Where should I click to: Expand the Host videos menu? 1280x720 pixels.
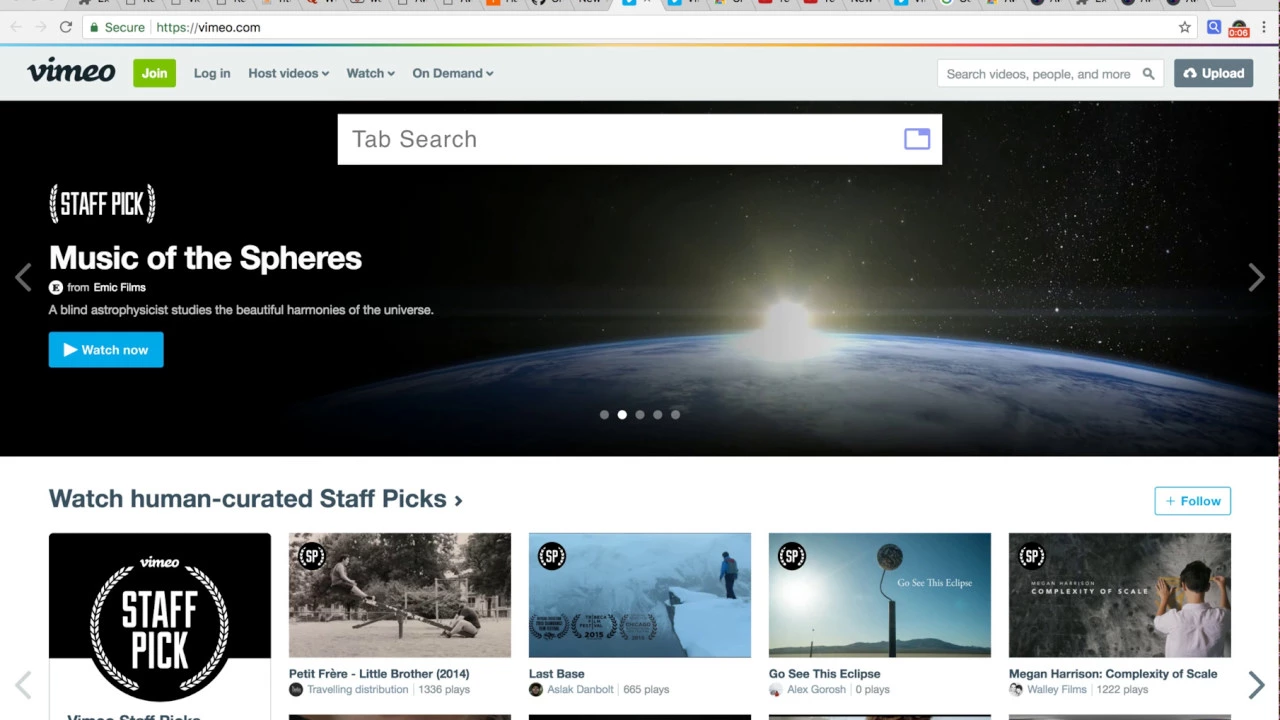[x=289, y=73]
